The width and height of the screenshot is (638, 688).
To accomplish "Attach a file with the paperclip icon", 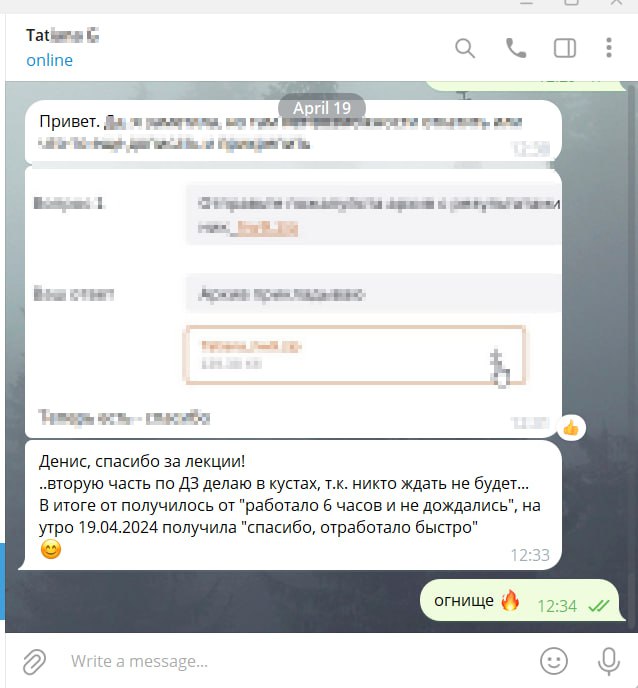I will point(34,661).
